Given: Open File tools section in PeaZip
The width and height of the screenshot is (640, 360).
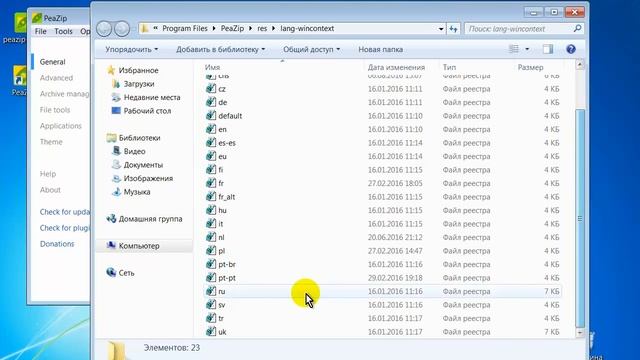Looking at the screenshot, I should coord(55,110).
